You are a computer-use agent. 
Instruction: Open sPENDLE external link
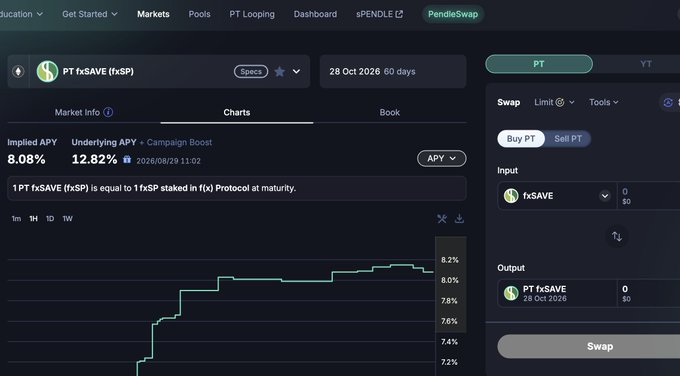pos(379,14)
